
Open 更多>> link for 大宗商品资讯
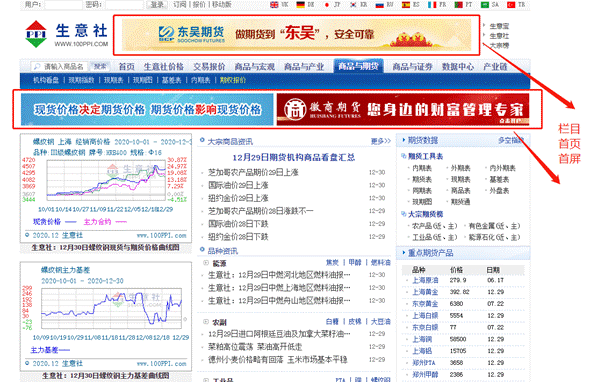[x=381, y=141]
